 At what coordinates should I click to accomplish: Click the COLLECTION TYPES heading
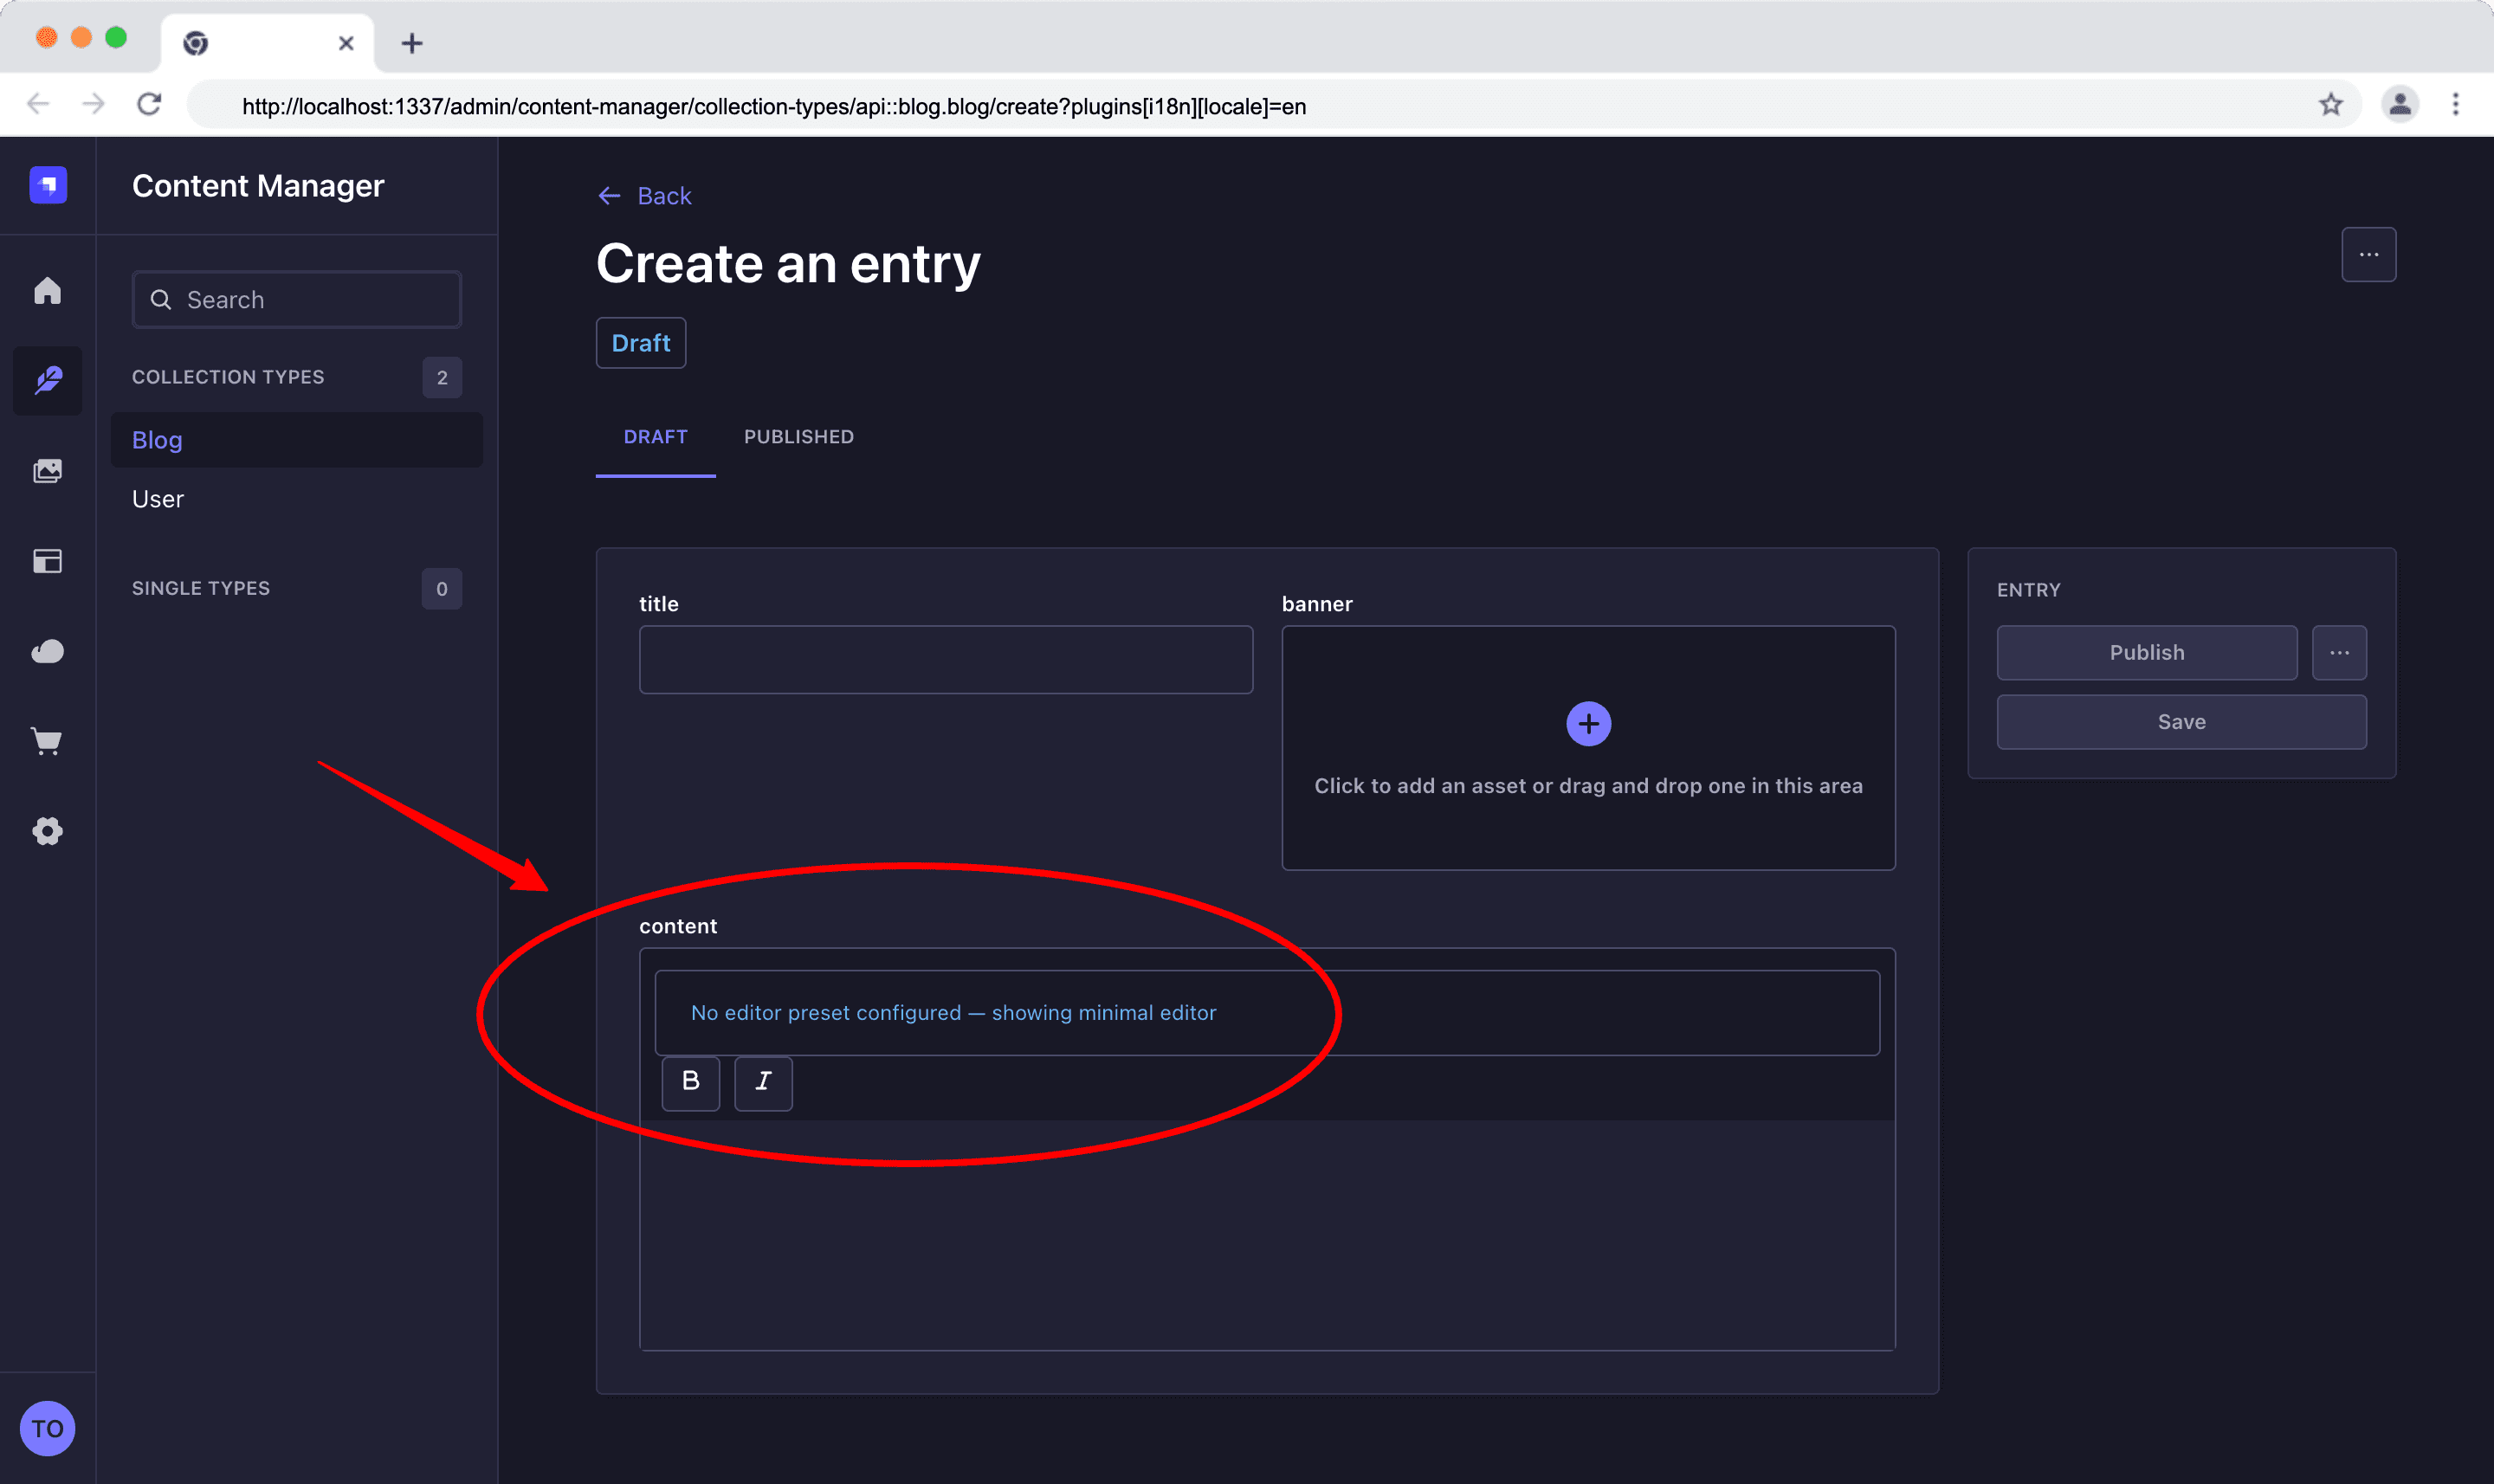pos(228,377)
